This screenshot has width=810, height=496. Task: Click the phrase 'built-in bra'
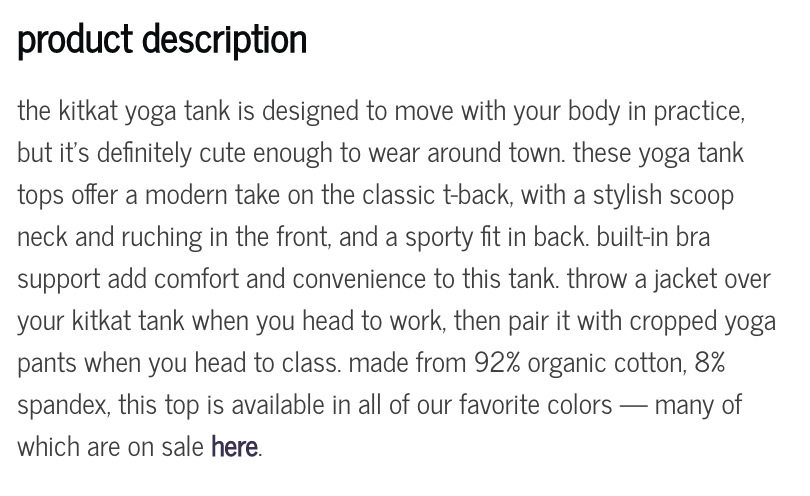click(x=653, y=237)
